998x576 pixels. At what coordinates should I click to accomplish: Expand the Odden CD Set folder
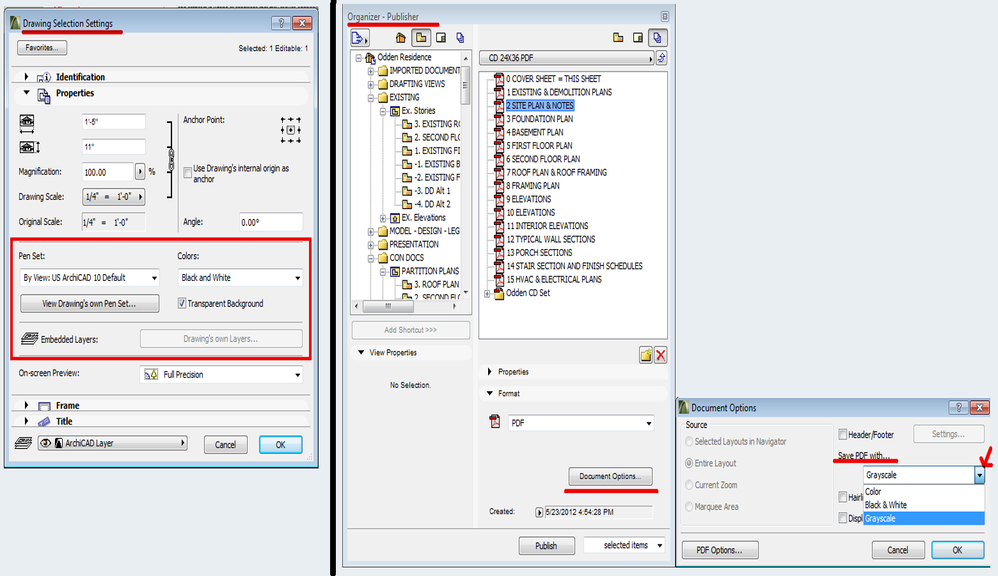[487, 293]
